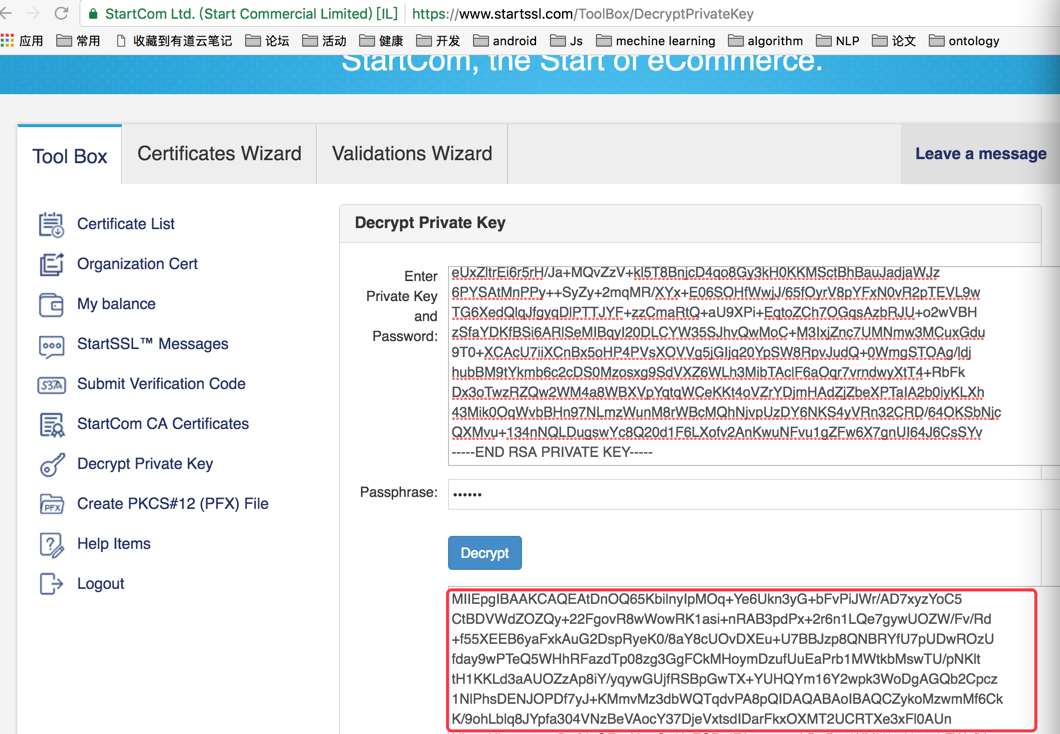The width and height of the screenshot is (1060, 734).
Task: Click the StartCom Ltd. certificate label
Action: coord(251,14)
